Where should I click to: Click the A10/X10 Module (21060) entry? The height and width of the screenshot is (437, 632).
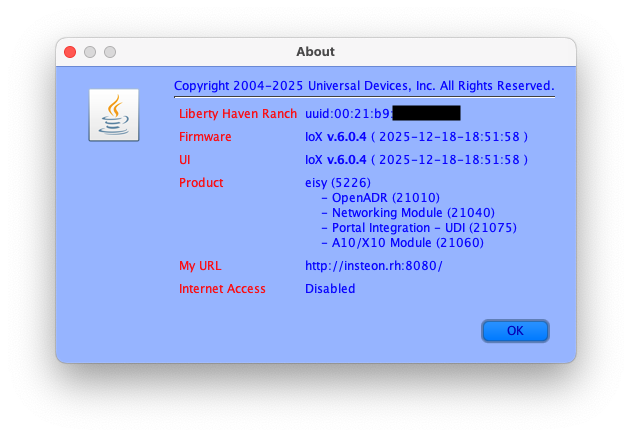pyautogui.click(x=403, y=243)
